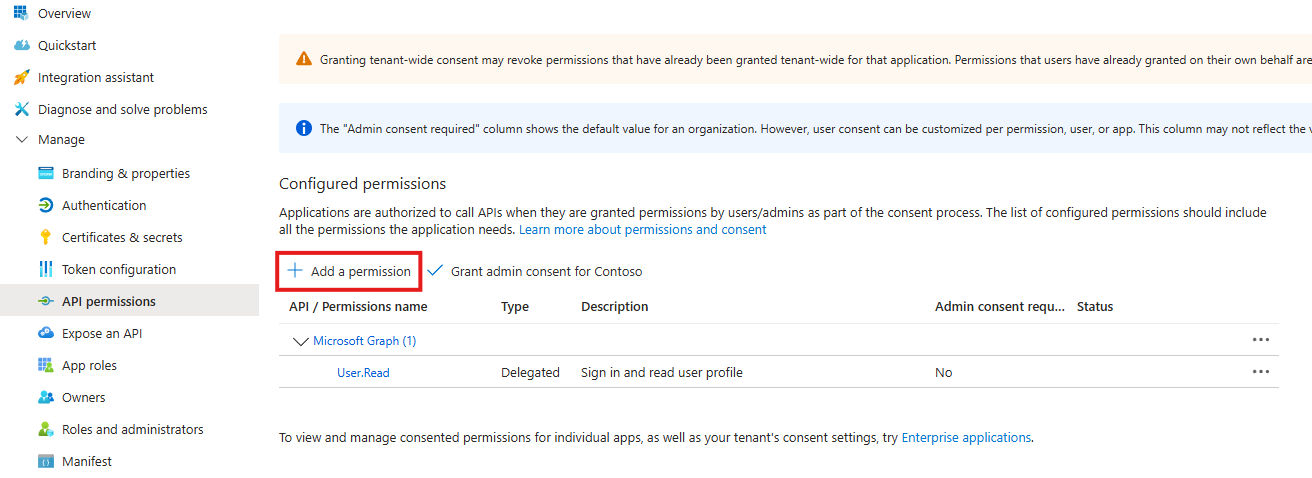Viewport: 1312px width, 478px height.
Task: Click the Diagnose and solve problems icon
Action: pyautogui.click(x=21, y=109)
